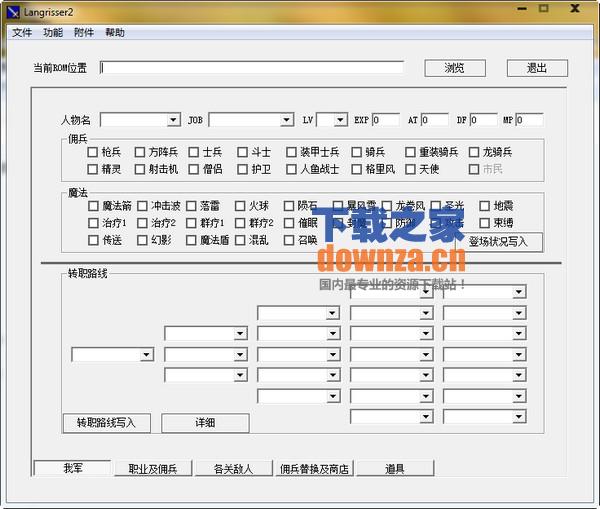The width and height of the screenshot is (600, 509).
Task: Tick the 地震 checkbox
Action: pyautogui.click(x=484, y=206)
